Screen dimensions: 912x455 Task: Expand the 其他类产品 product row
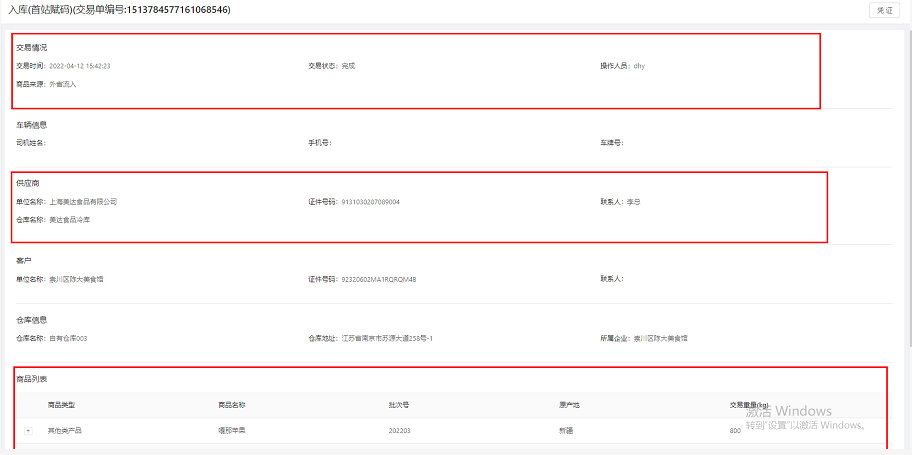click(28, 430)
